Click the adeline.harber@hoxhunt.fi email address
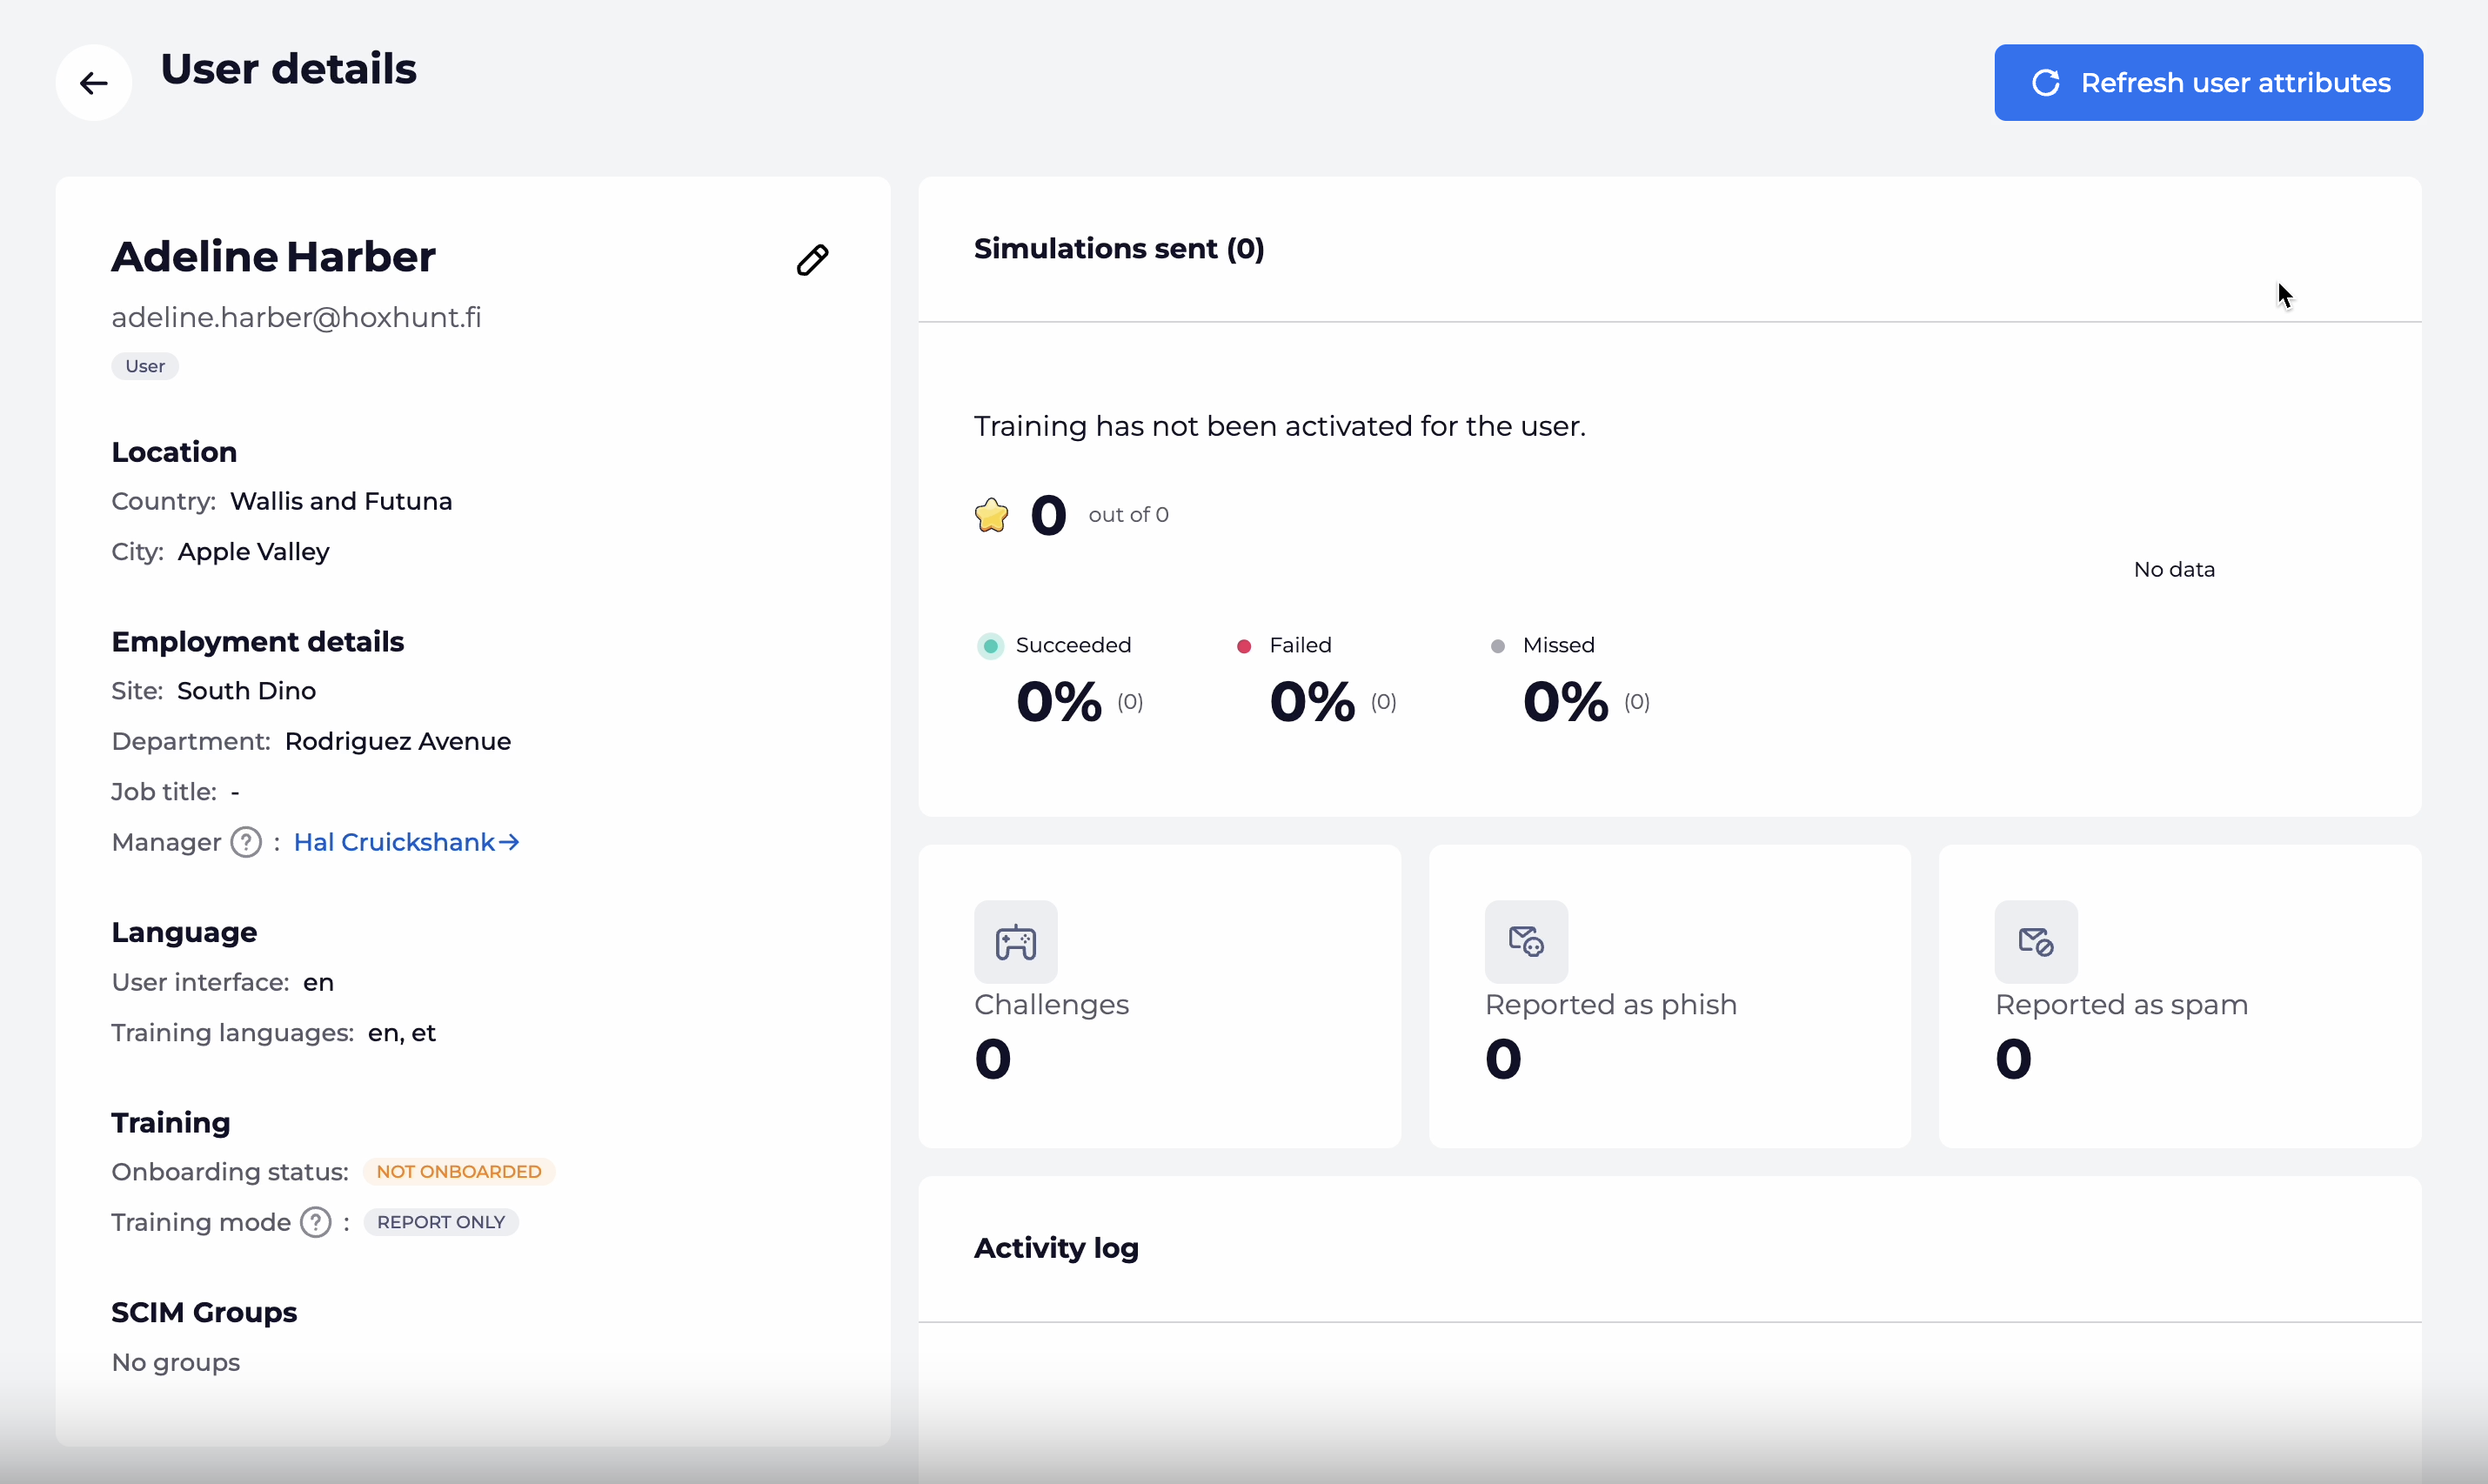2488x1484 pixels. [x=296, y=317]
